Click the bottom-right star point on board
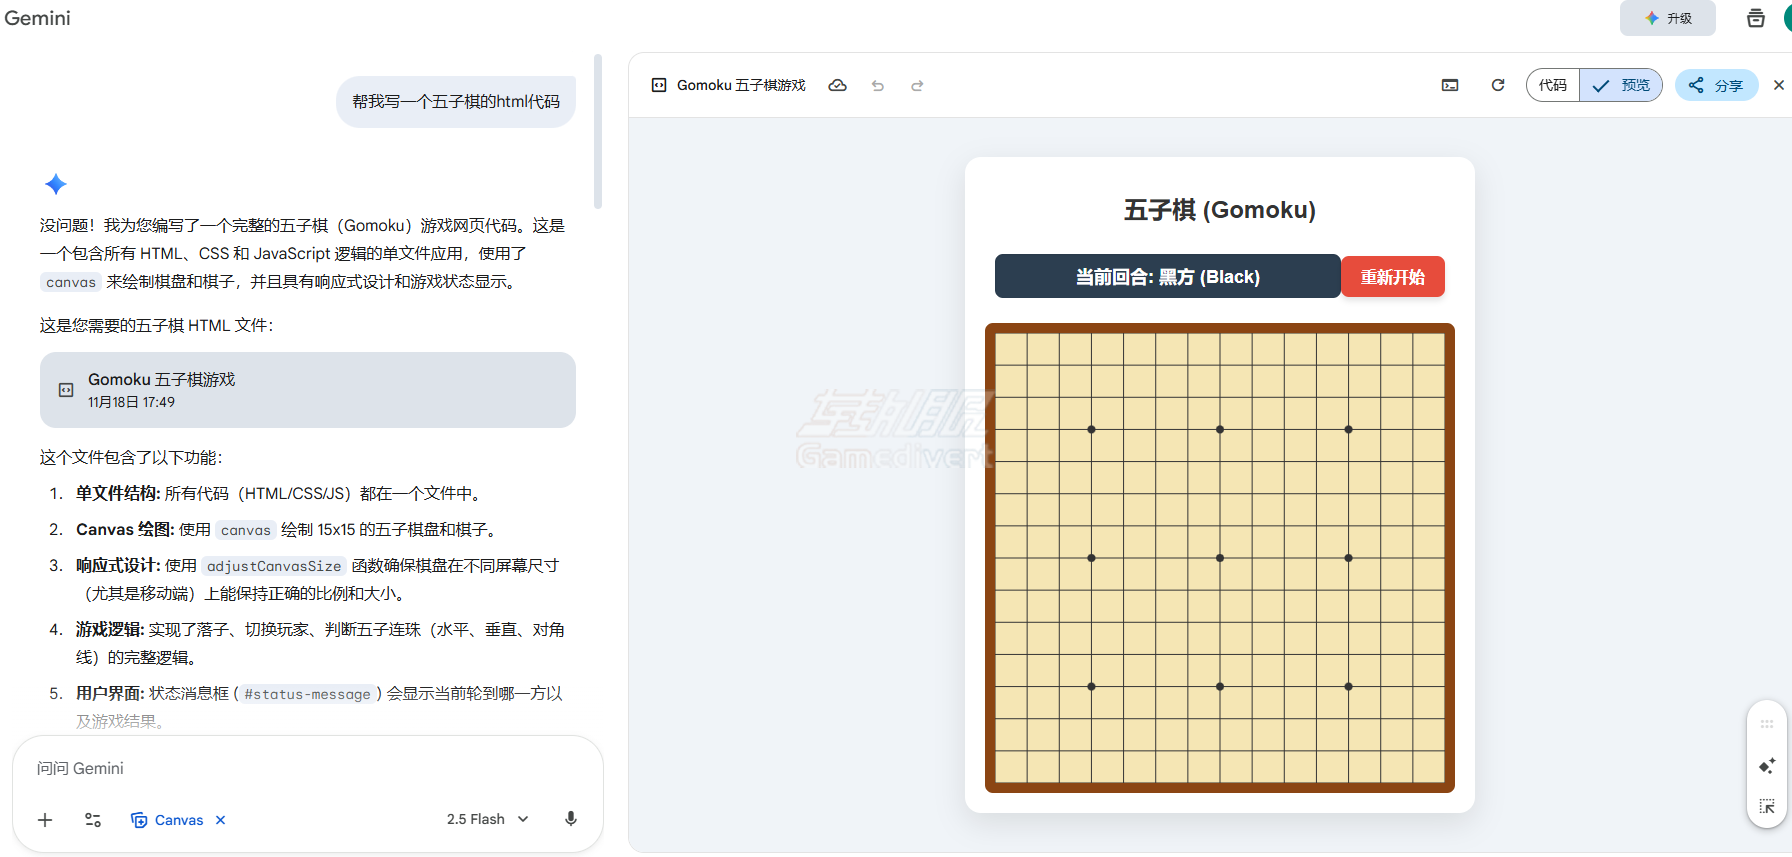1792x857 pixels. coord(1348,686)
